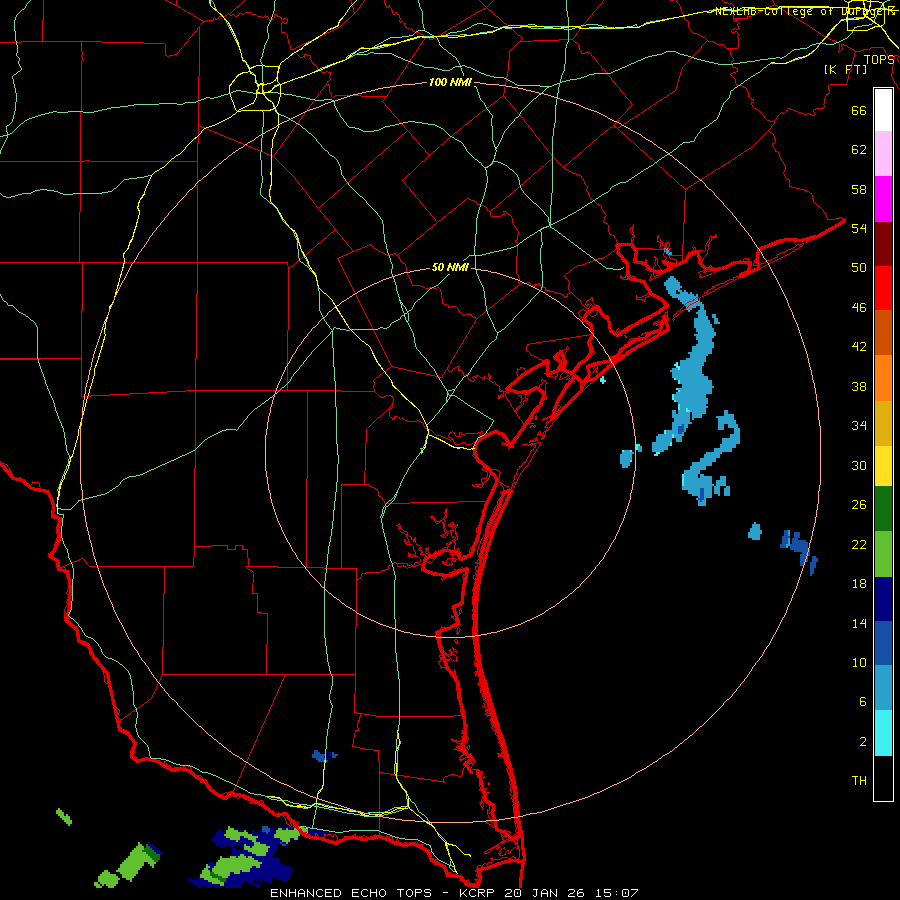Click the "34" legend value
This screenshot has width=900, height=900.
click(859, 425)
